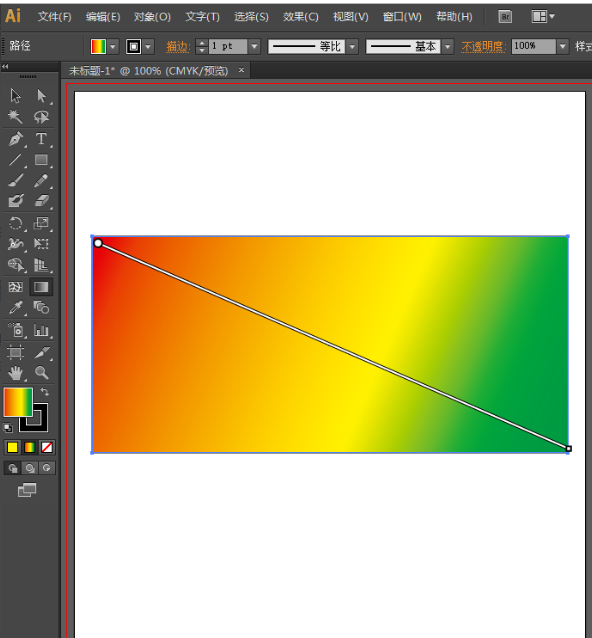Expand the opacity 100% dropdown
Viewport: 592px width, 638px height.
point(562,46)
